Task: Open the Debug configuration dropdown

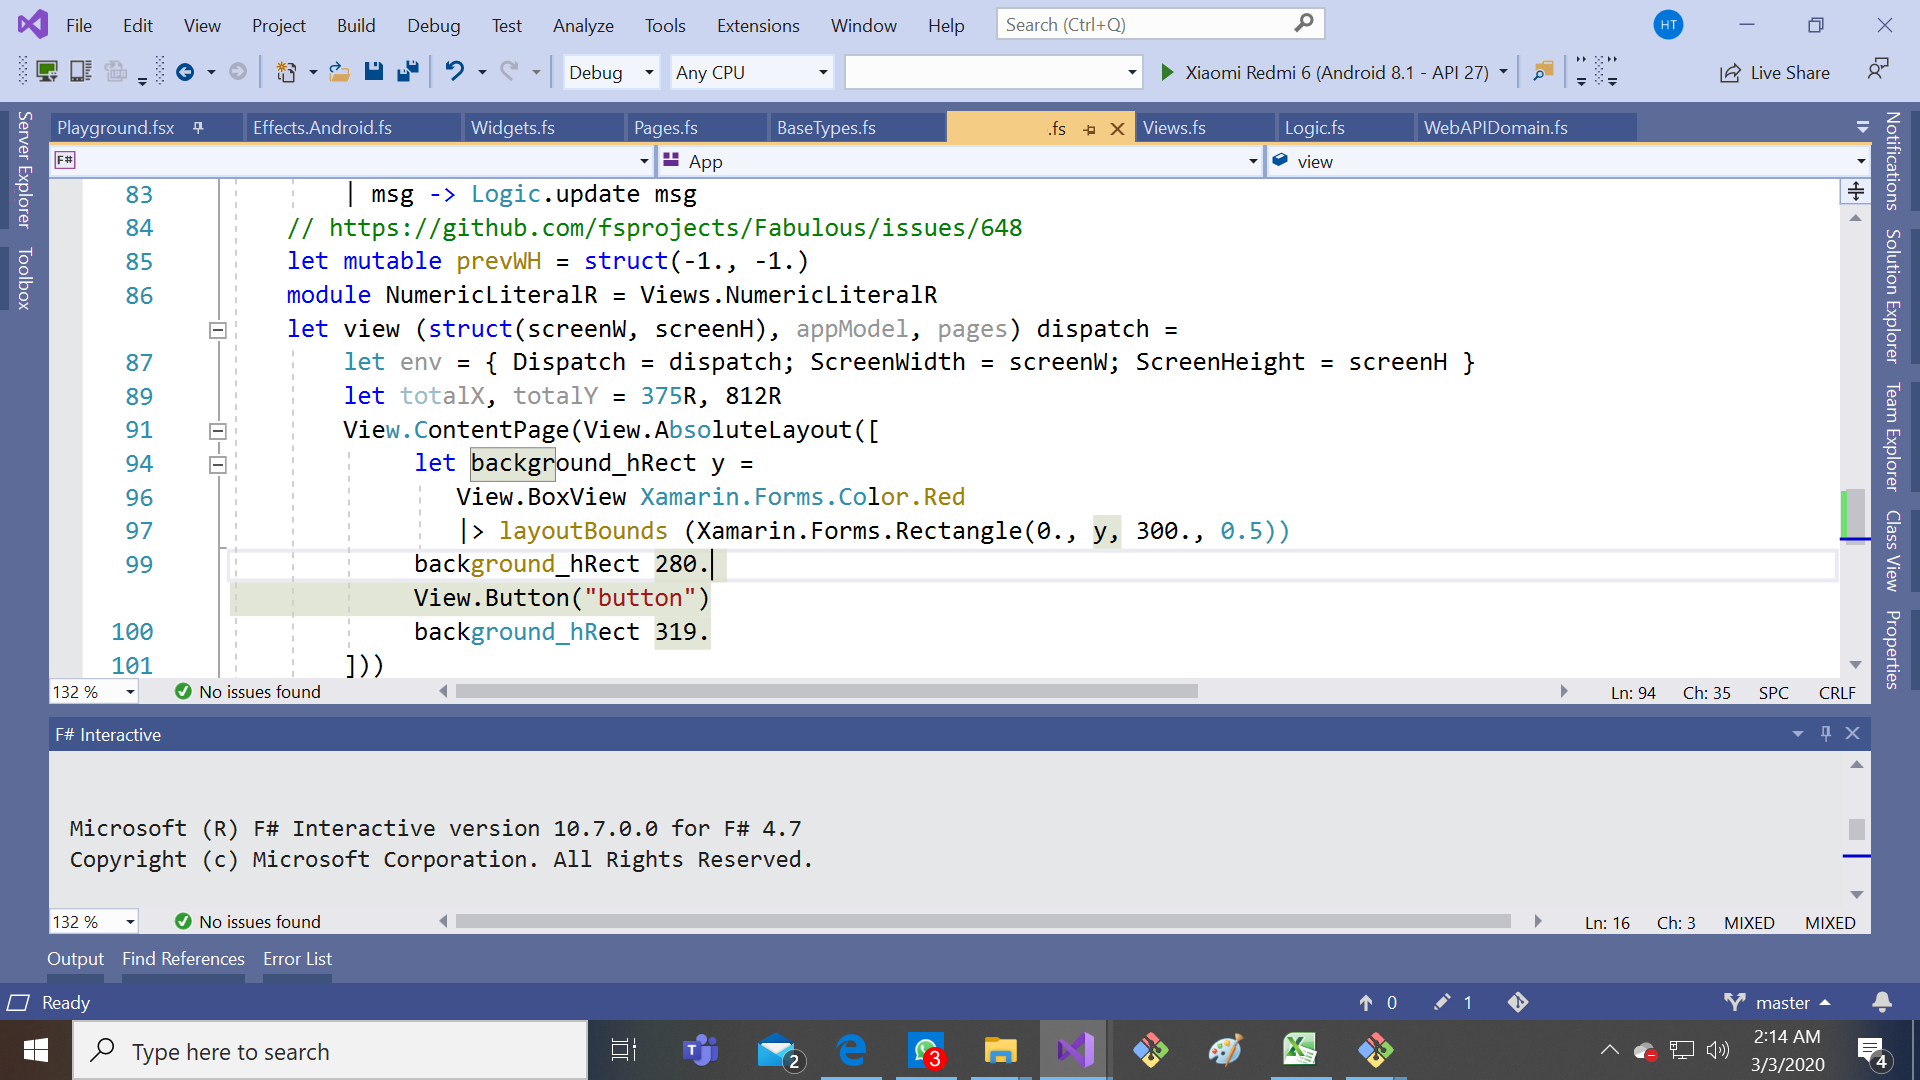Action: tap(646, 72)
